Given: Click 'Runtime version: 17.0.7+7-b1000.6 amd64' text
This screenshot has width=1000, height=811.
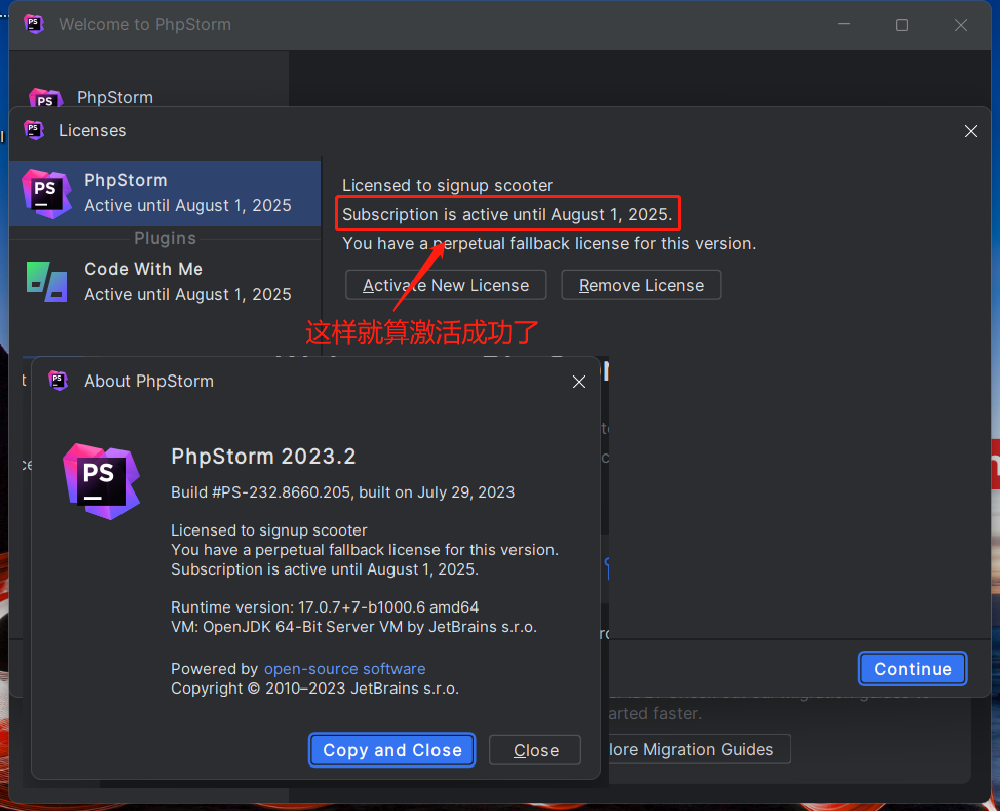Looking at the screenshot, I should [325, 607].
